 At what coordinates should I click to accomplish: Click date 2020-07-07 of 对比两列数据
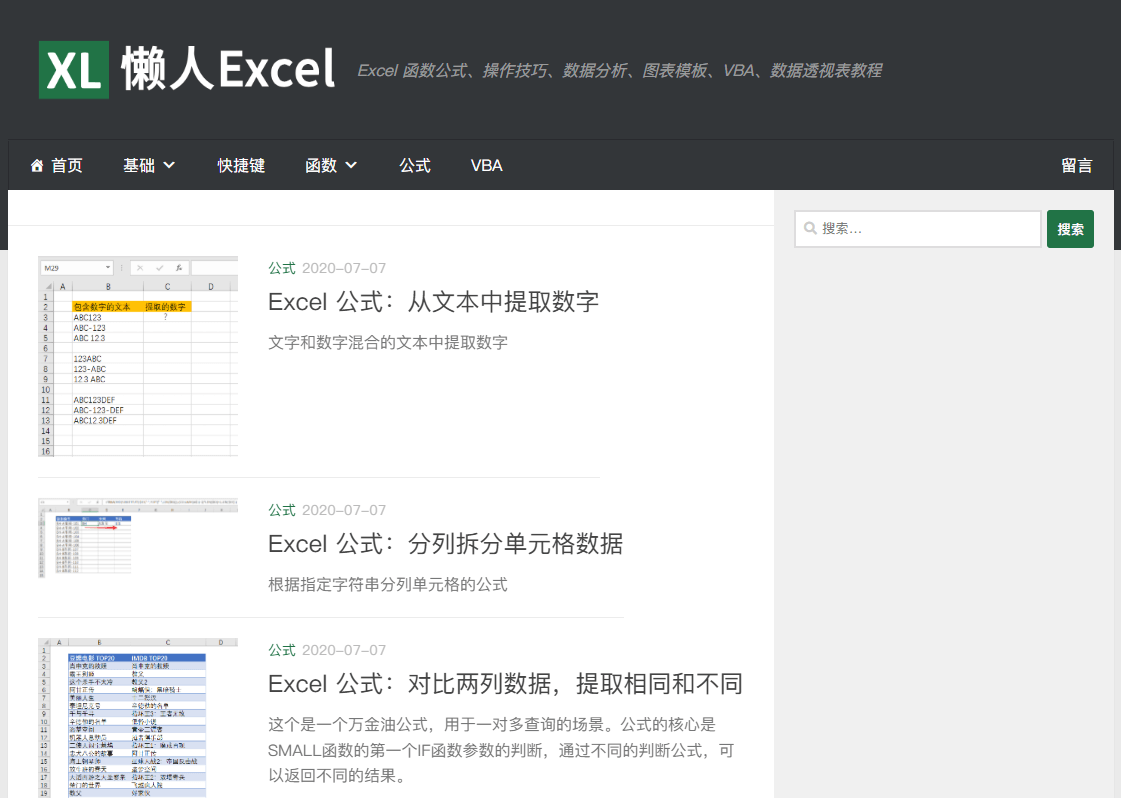point(344,650)
